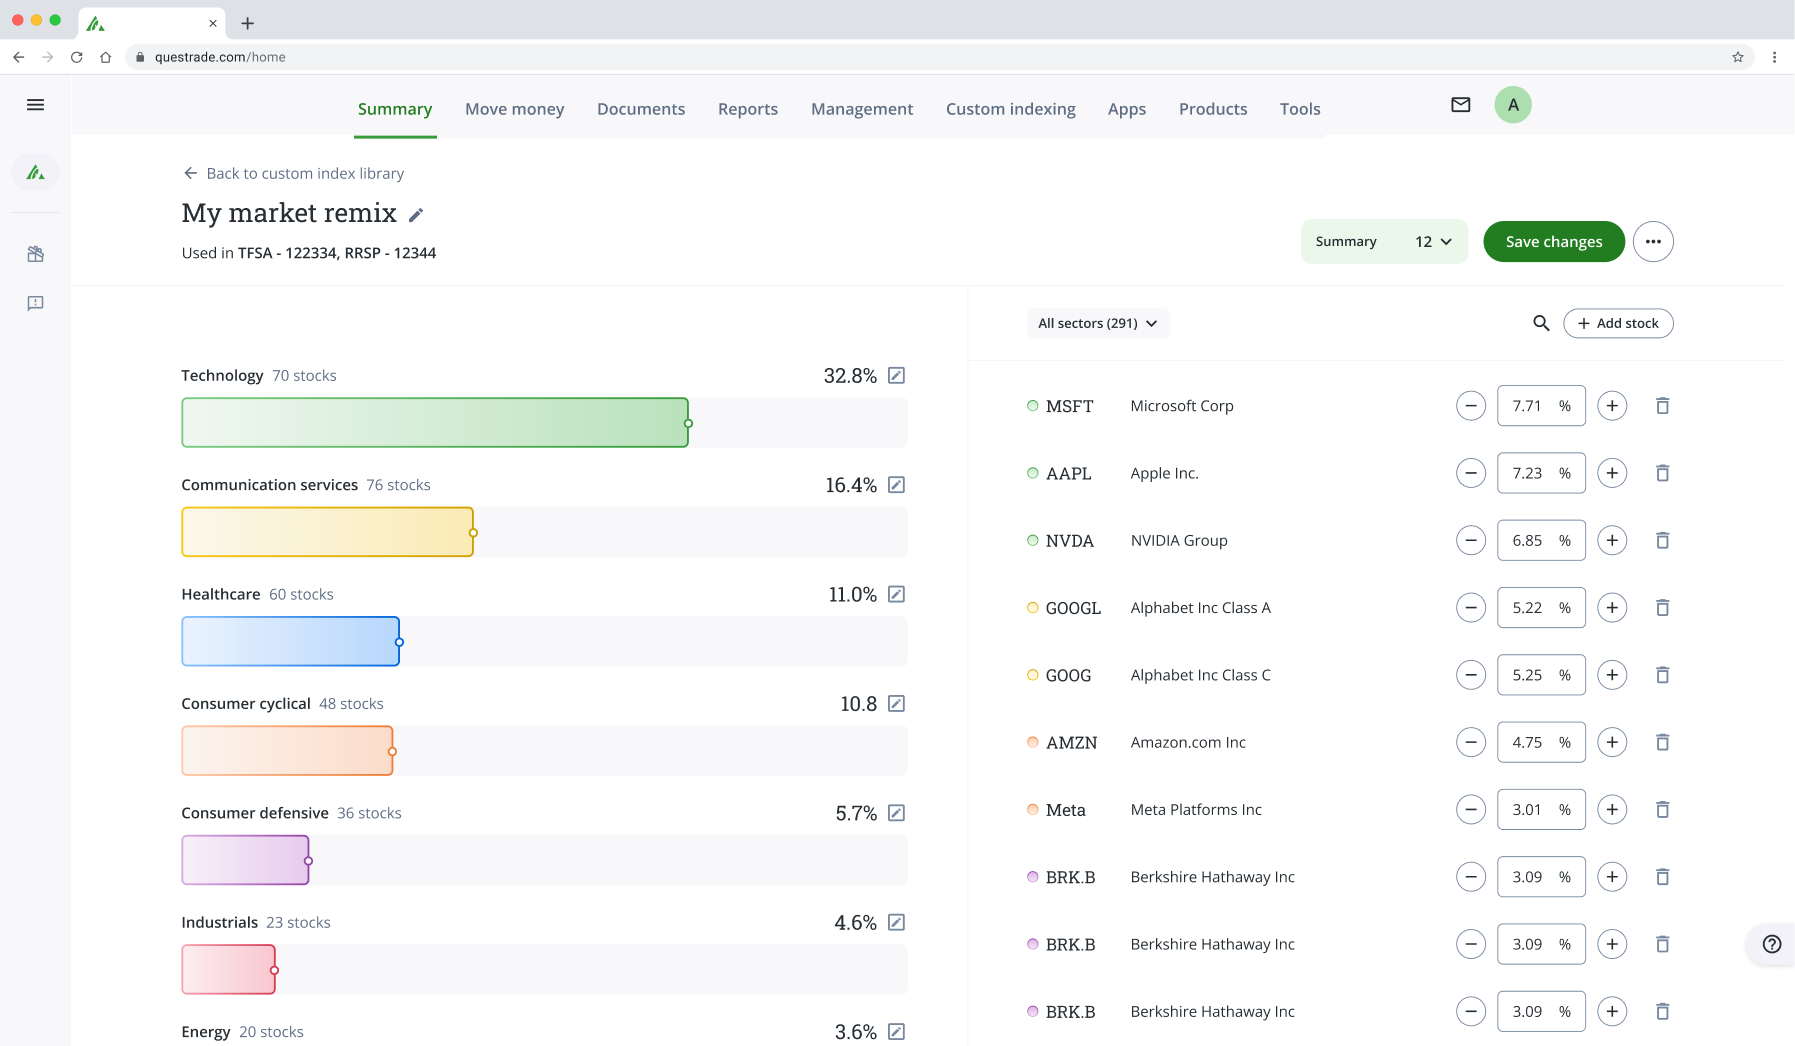Click the MSFT 7.71 weight field
Screen dimensions: 1795x1046
point(1541,406)
